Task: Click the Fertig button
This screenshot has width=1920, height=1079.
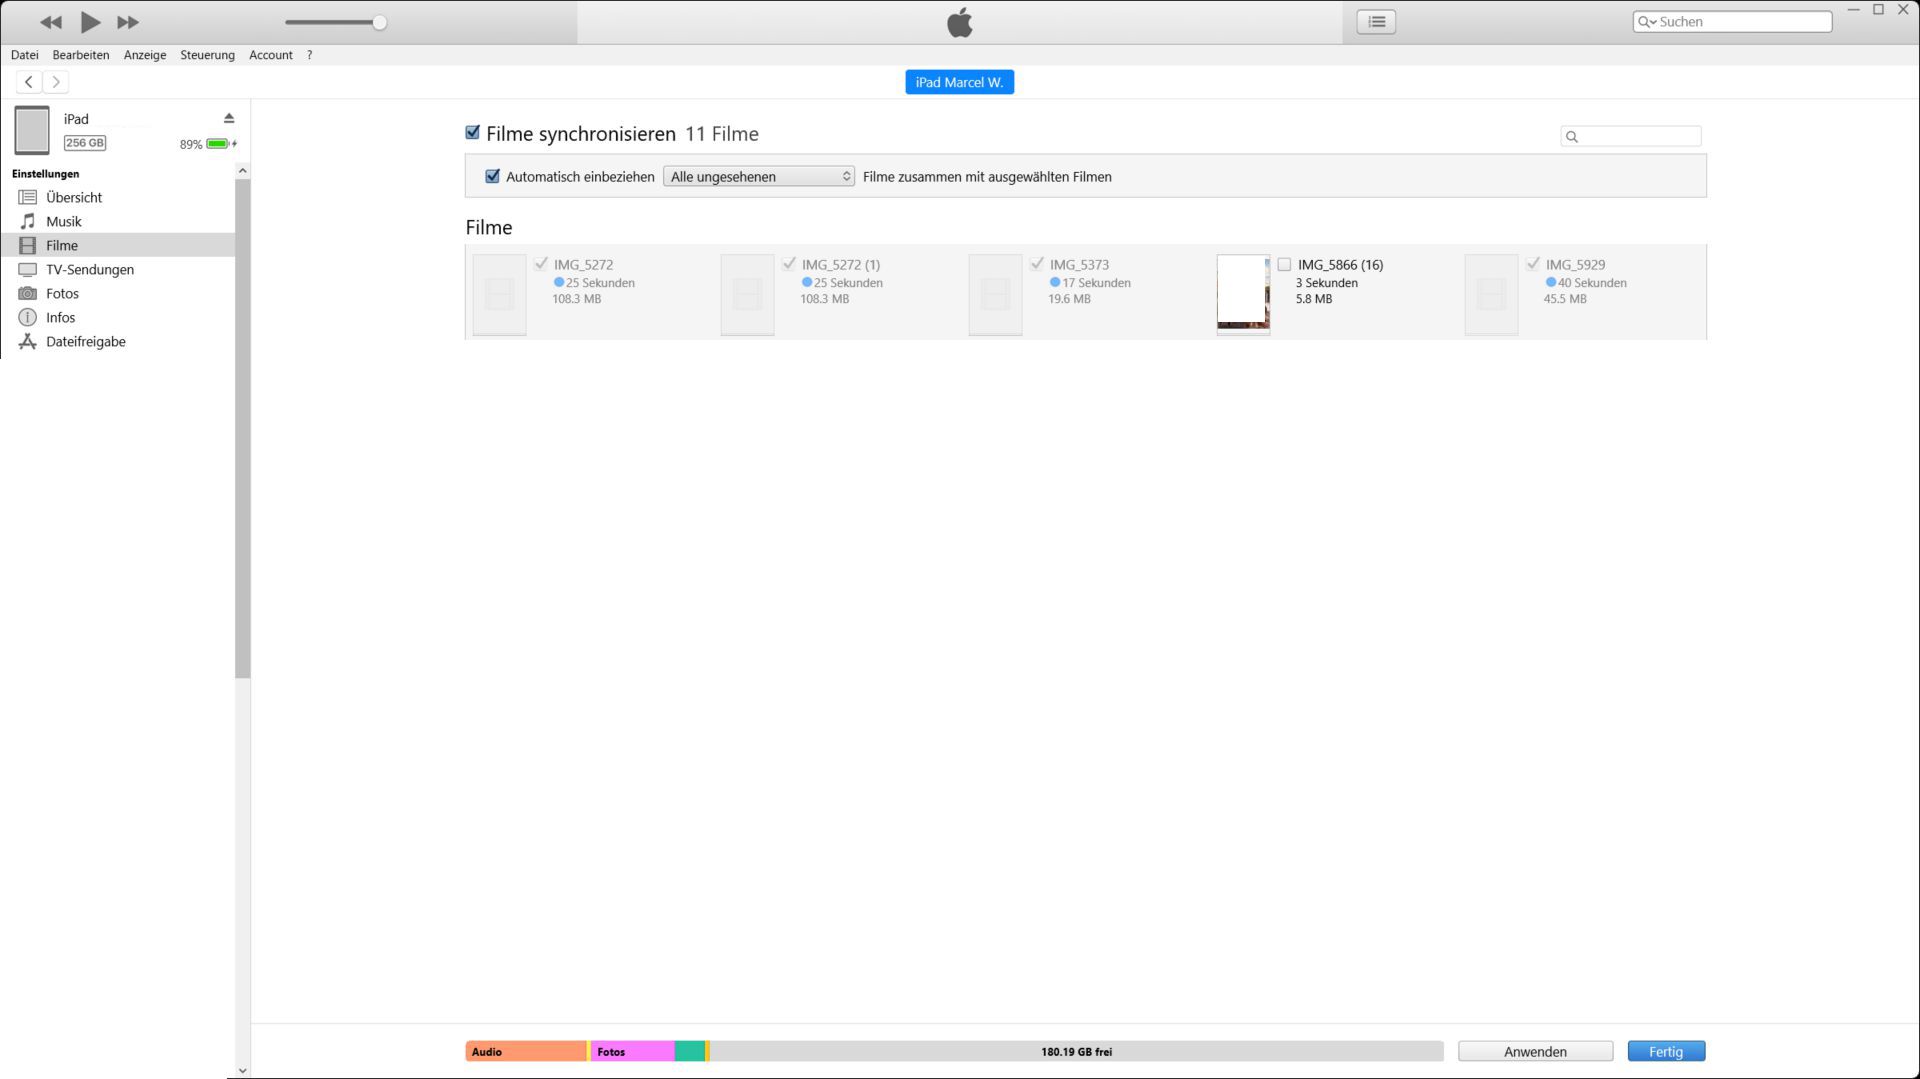Action: click(x=1666, y=1051)
